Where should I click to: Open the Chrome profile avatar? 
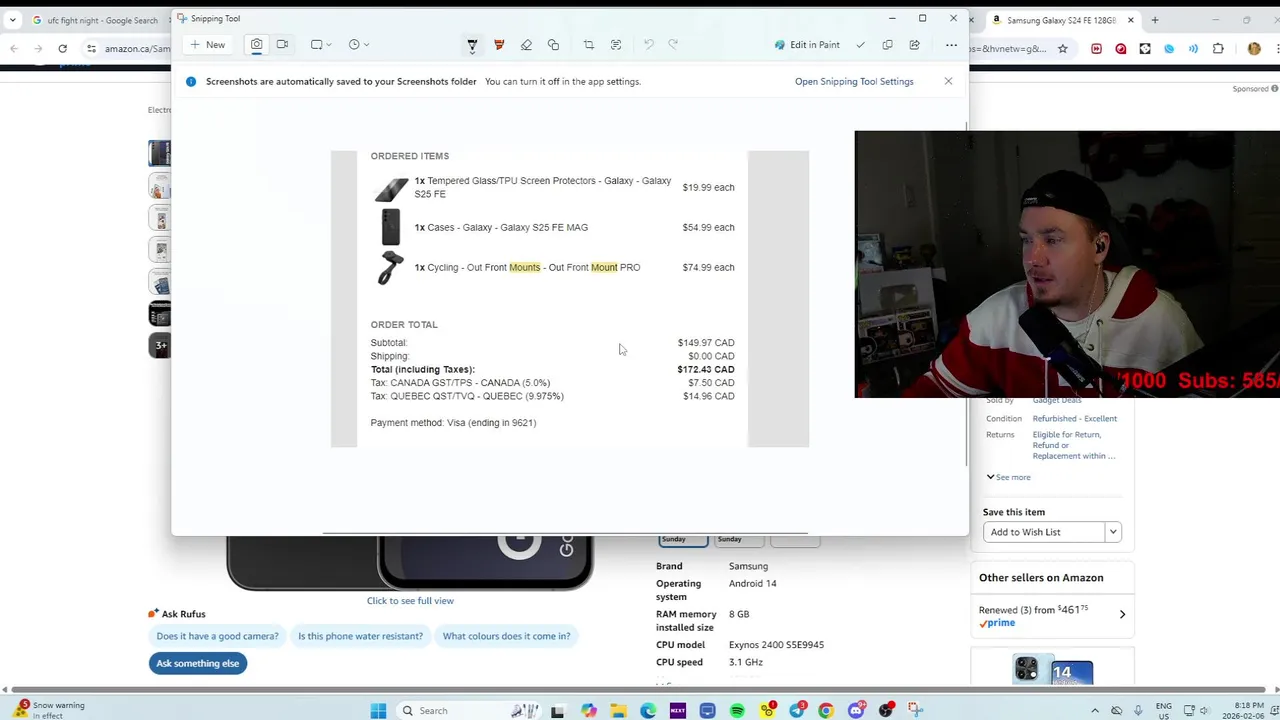(x=1254, y=48)
